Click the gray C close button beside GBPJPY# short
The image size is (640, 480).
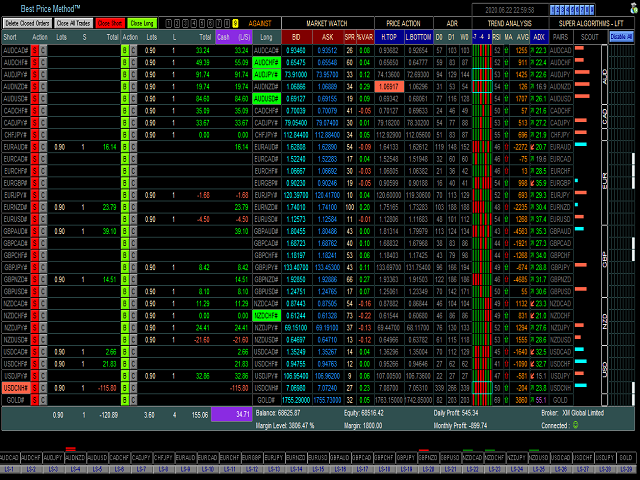[x=43, y=267]
